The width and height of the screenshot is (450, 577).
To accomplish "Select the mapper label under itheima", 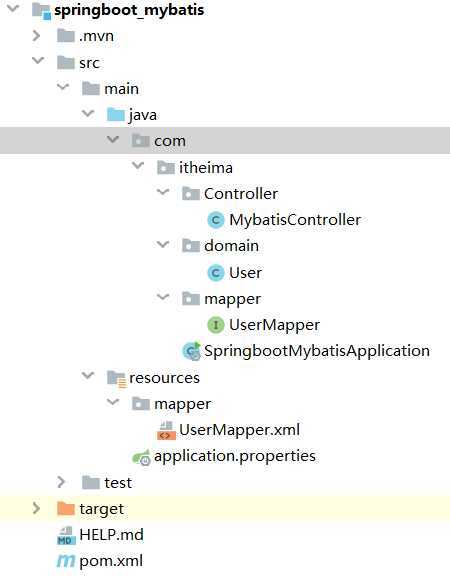I will 233,299.
